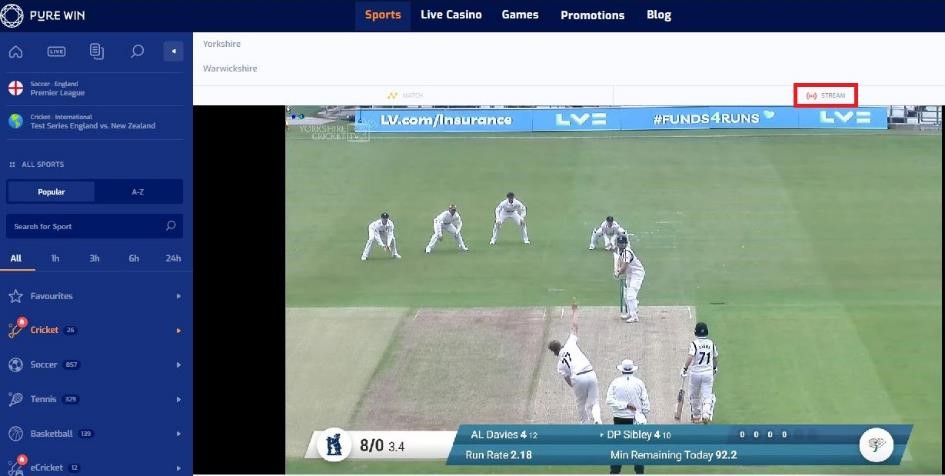Select the Popular sports toggle
The image size is (945, 476).
[x=51, y=191]
